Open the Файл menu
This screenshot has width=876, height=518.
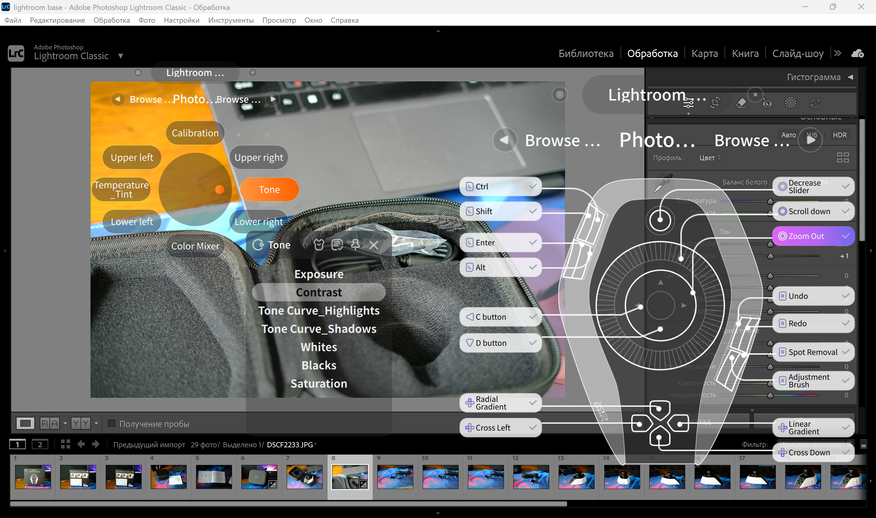[12, 20]
